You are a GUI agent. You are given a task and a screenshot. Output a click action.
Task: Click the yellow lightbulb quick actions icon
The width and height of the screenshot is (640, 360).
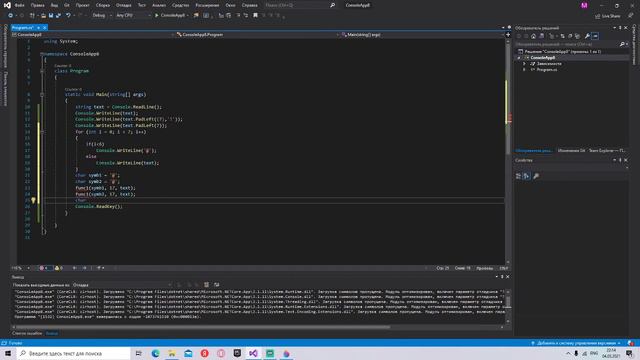[x=33, y=200]
